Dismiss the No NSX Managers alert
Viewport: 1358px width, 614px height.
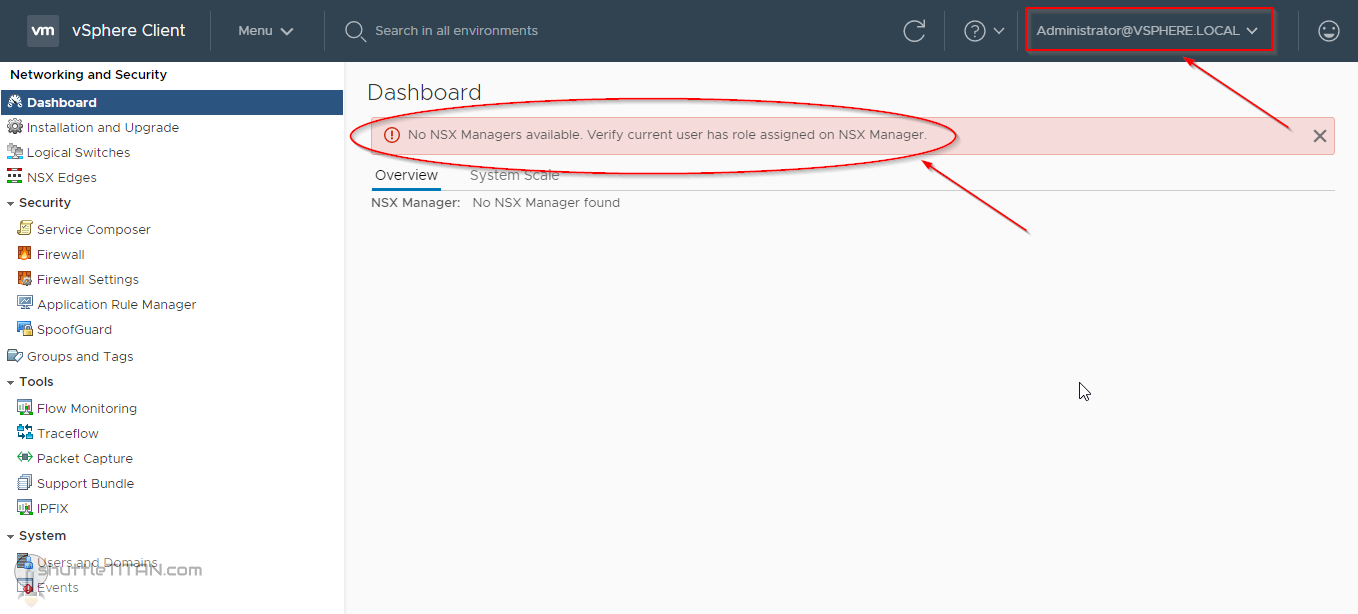(1320, 136)
